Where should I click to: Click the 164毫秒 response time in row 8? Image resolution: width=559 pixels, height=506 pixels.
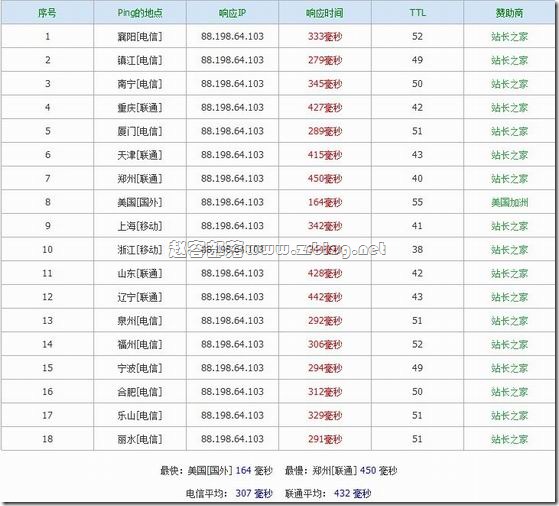click(x=325, y=202)
